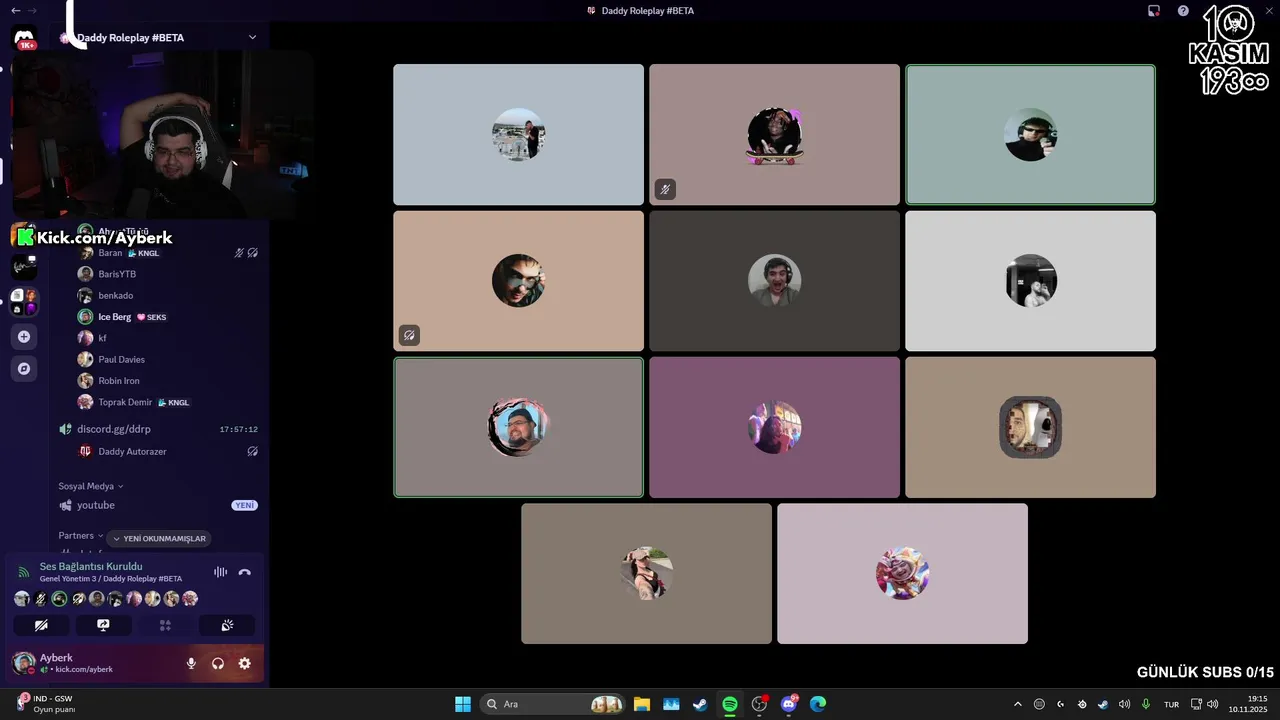
Task: Show hidden tray icons chevron
Action: click(1018, 704)
